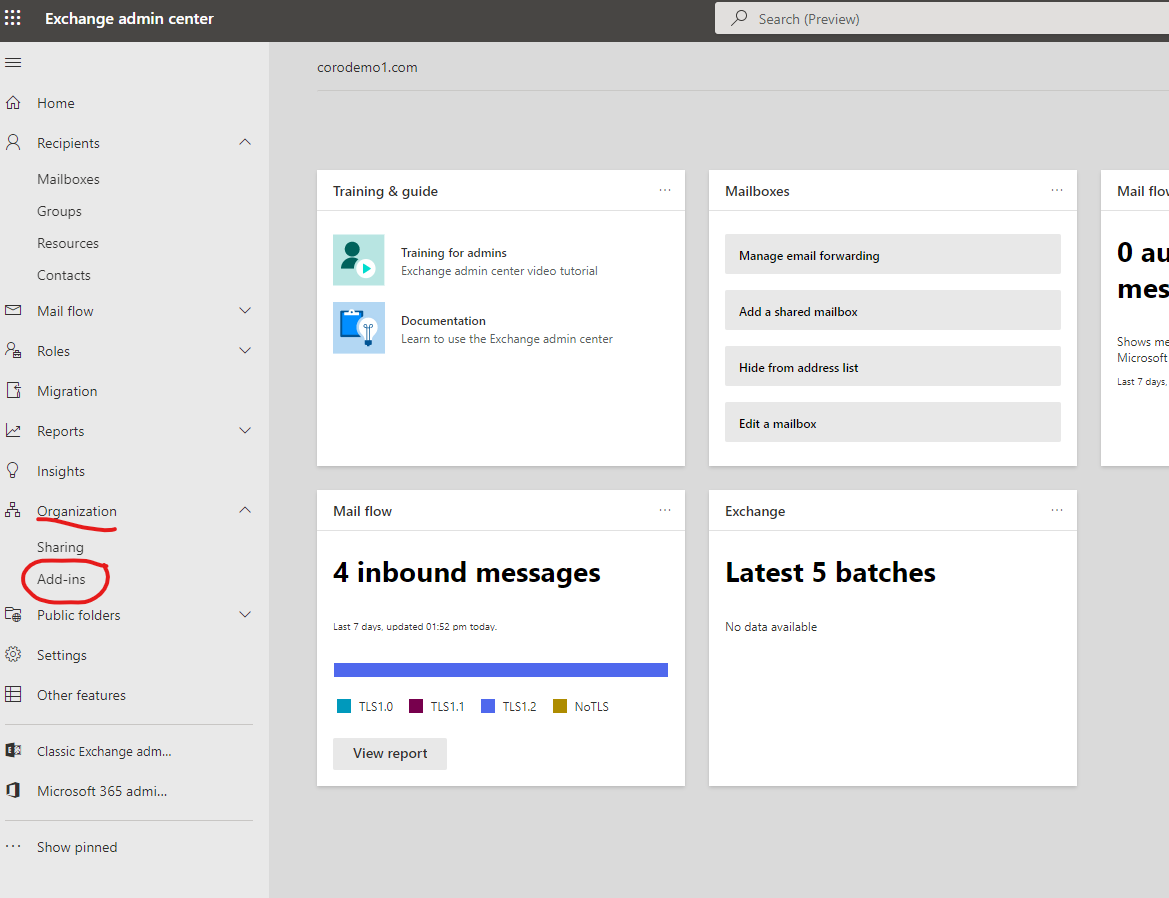
Task: Click the Home house icon
Action: click(13, 103)
